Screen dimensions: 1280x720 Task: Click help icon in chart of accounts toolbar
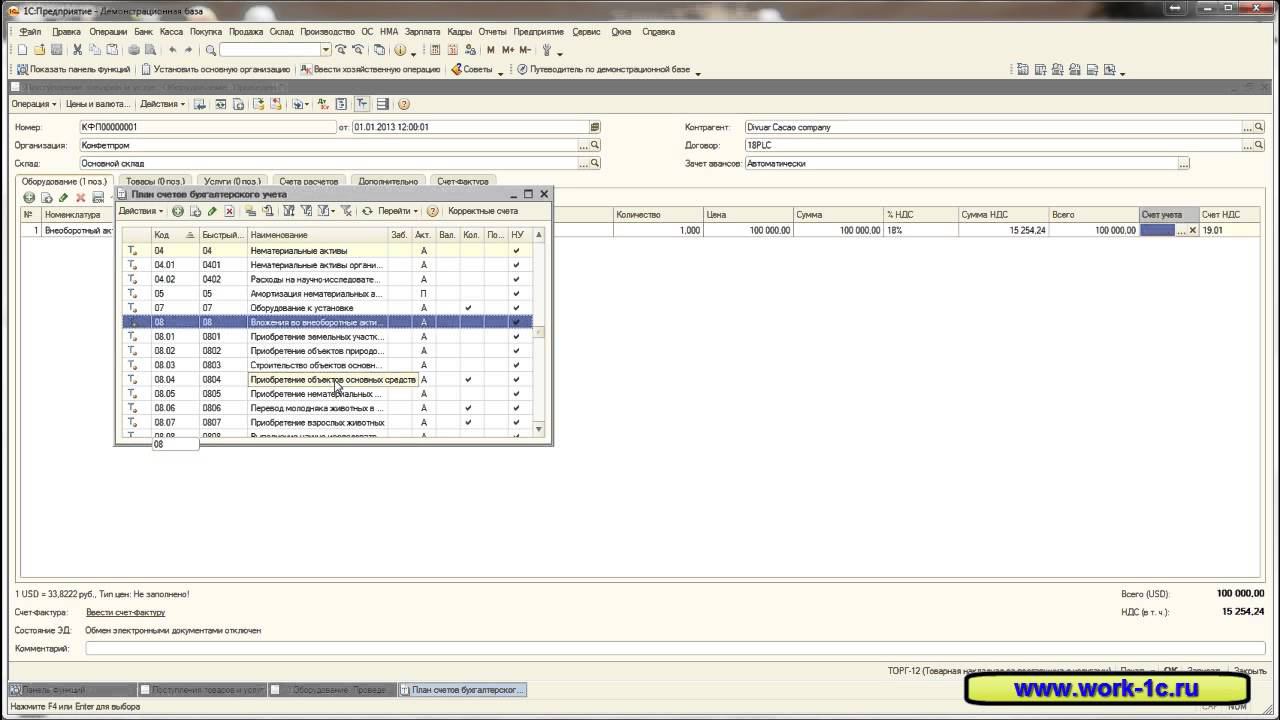tap(432, 211)
